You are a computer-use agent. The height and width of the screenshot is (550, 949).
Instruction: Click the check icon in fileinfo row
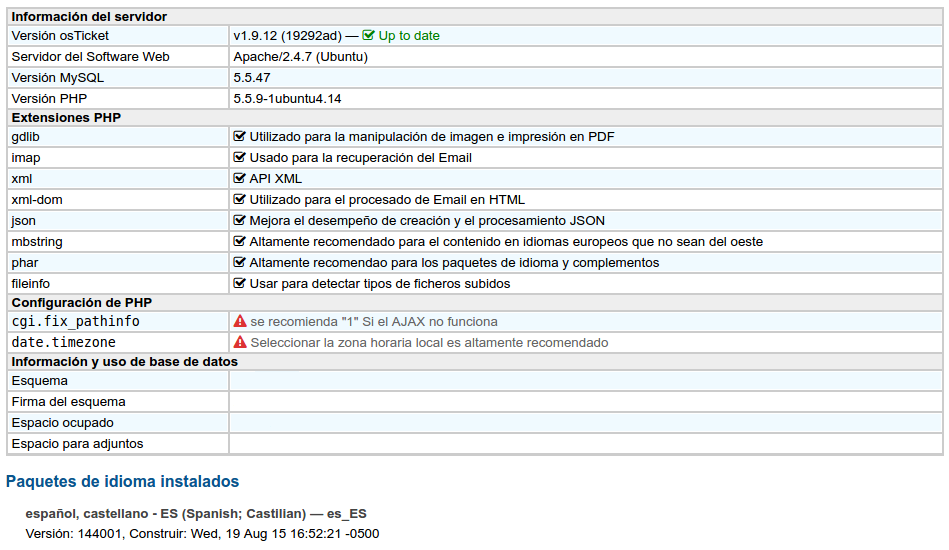click(240, 283)
